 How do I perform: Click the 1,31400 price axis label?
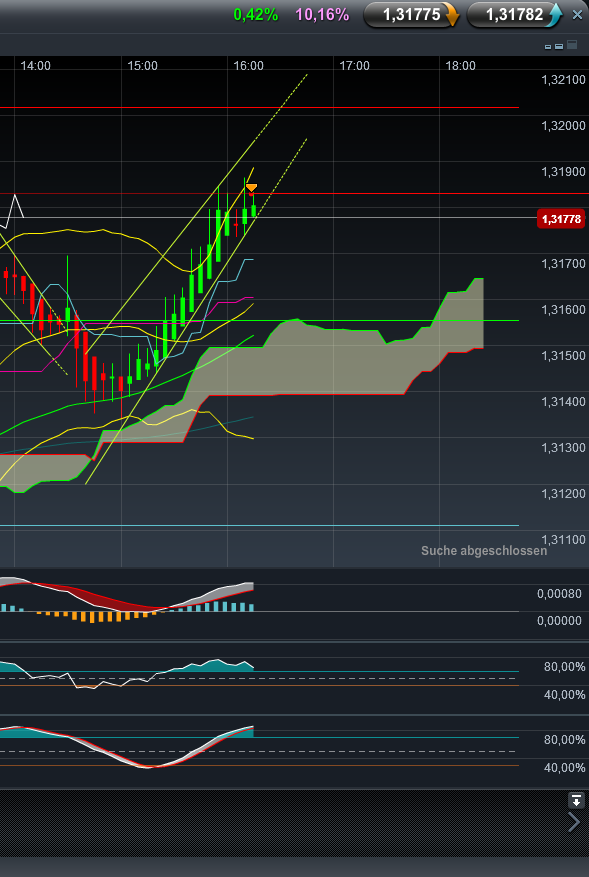[563, 402]
